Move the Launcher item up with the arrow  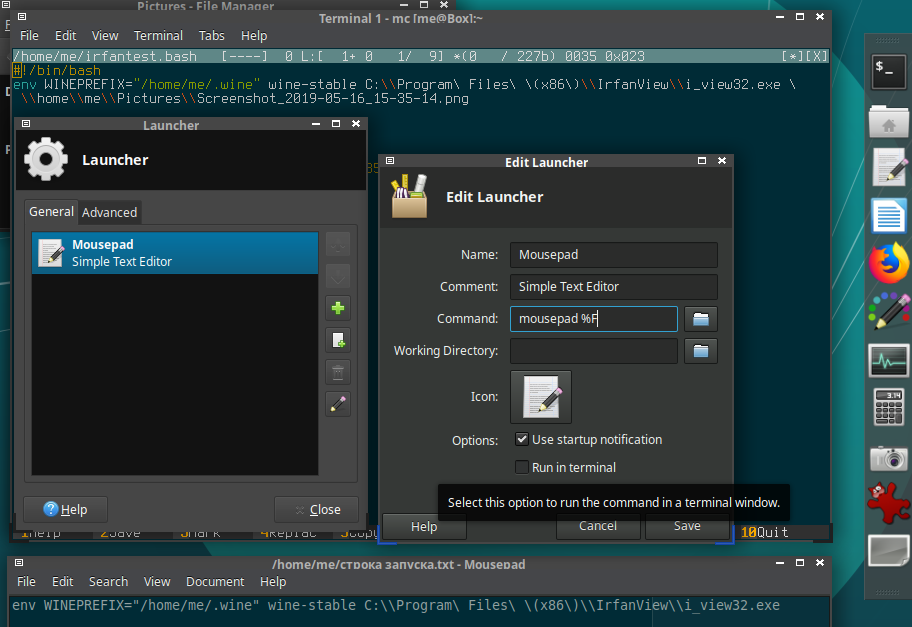(x=338, y=244)
